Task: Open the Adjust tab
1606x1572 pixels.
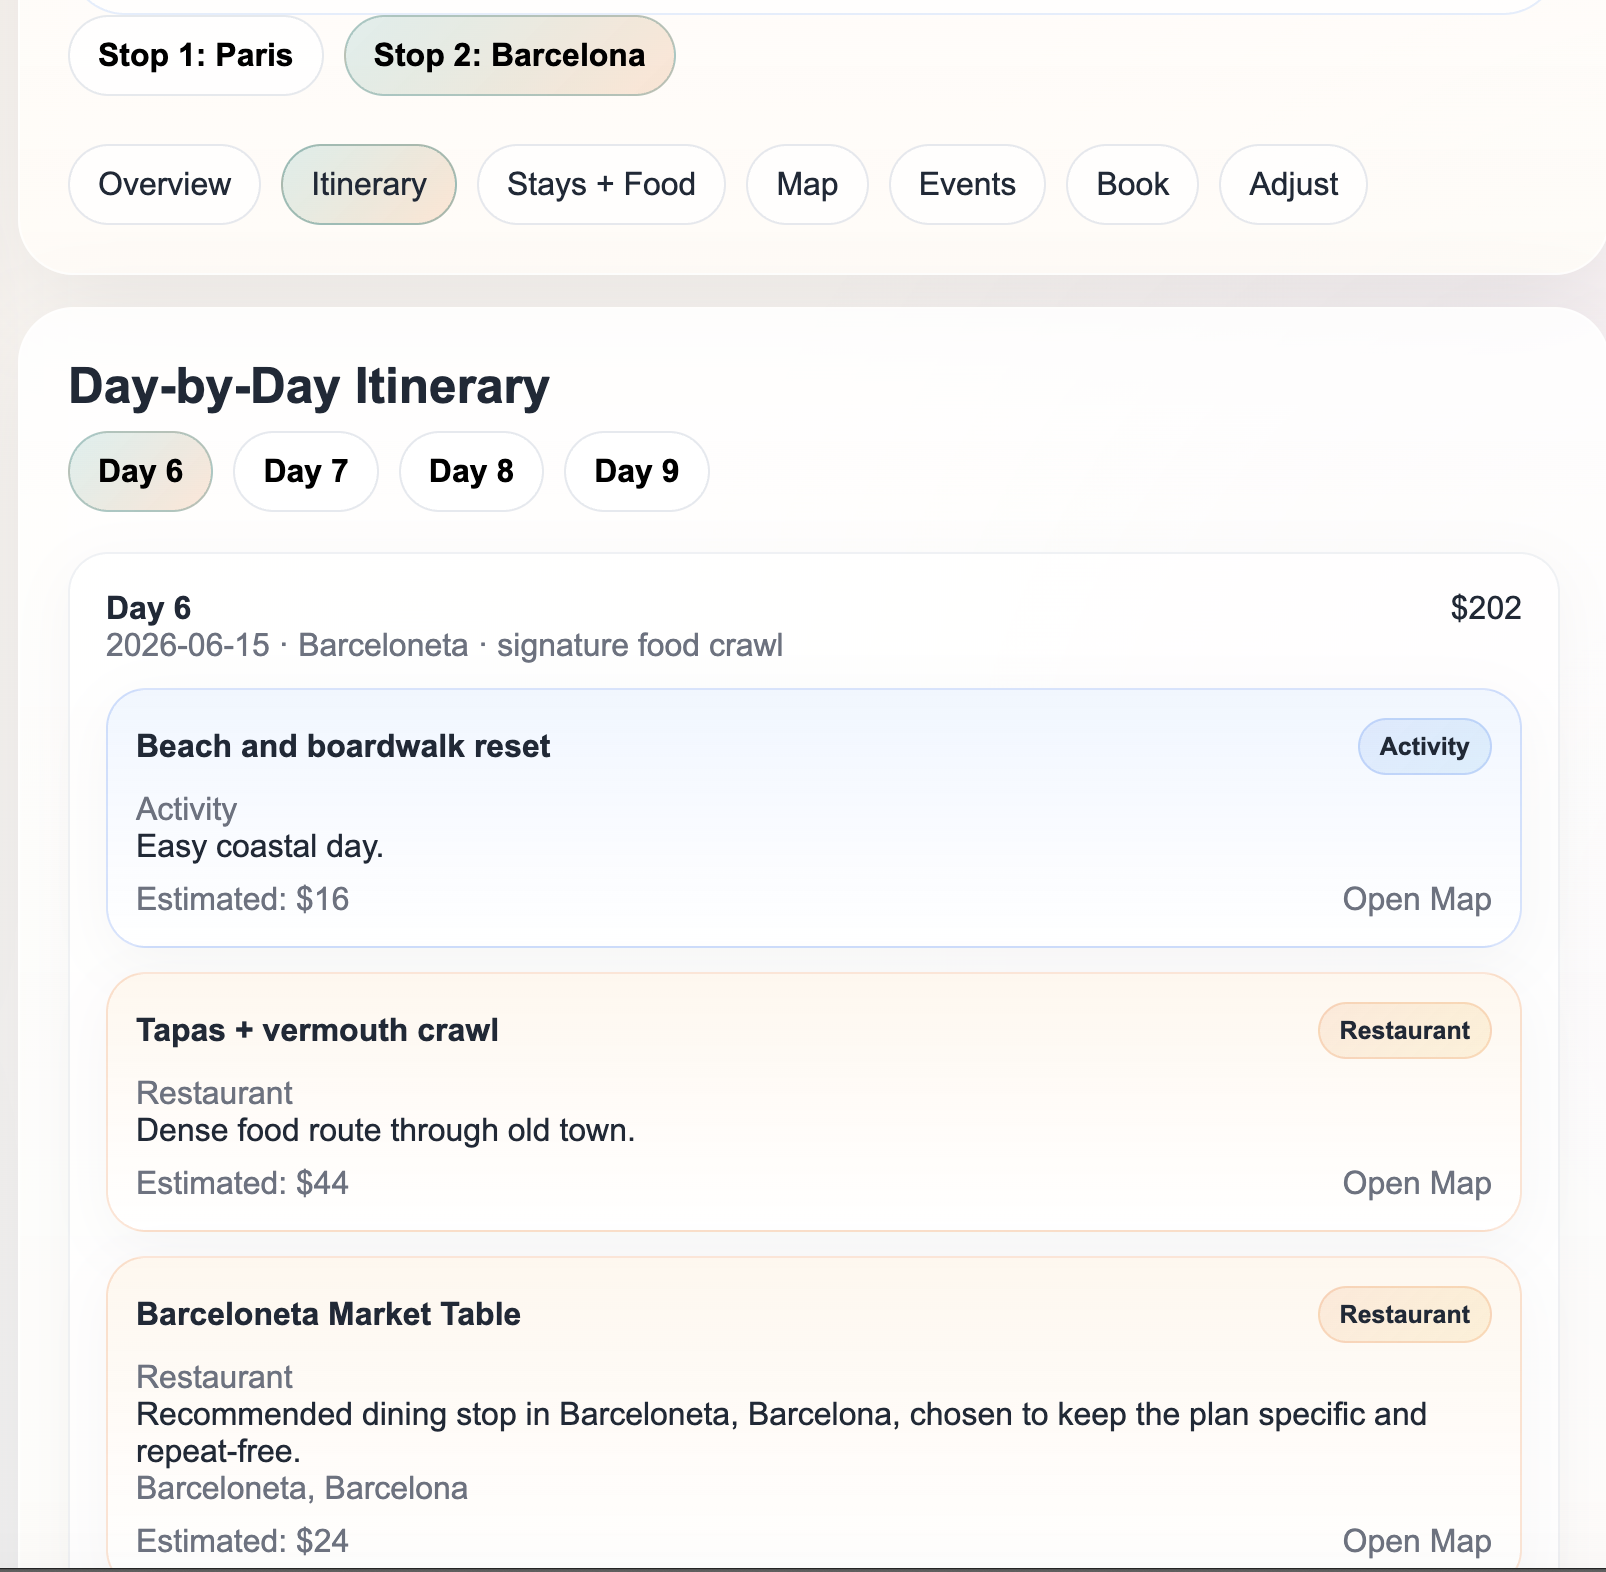Action: (x=1293, y=184)
